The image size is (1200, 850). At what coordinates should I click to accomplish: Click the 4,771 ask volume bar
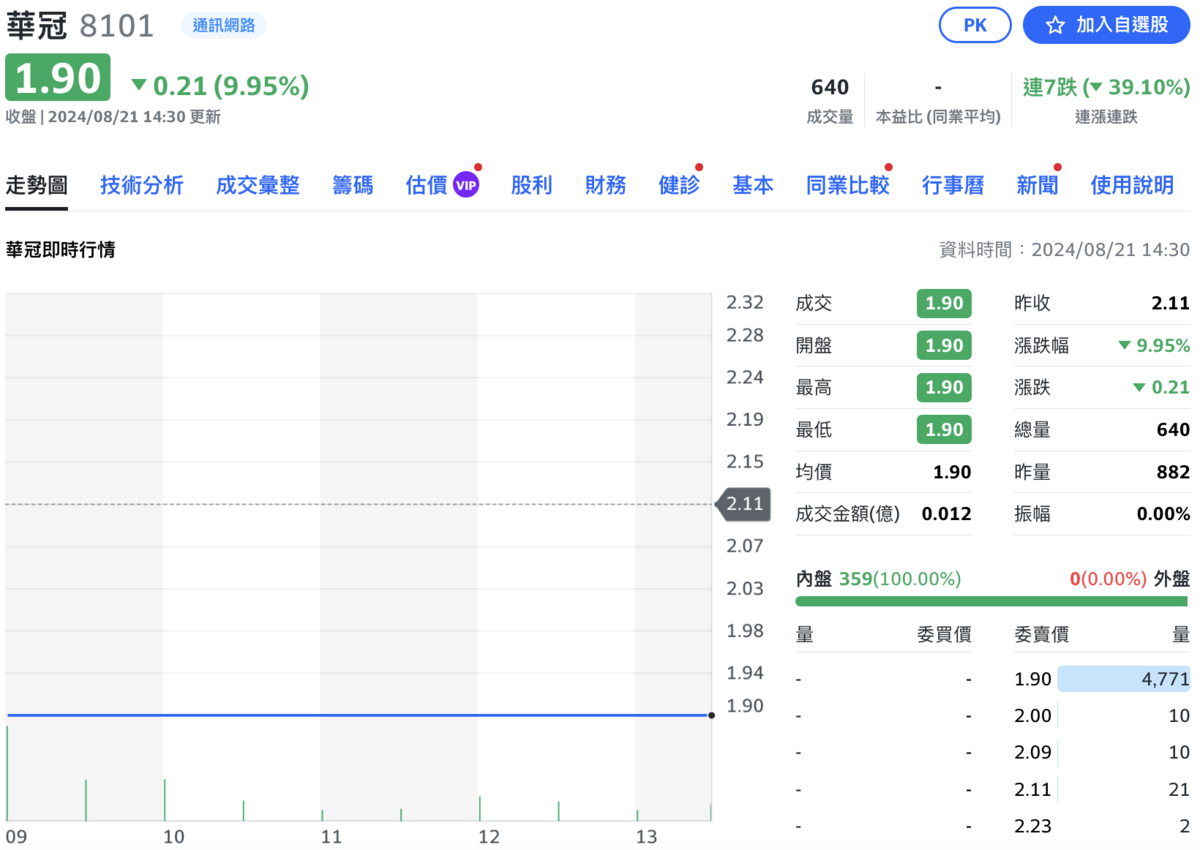pos(1123,679)
